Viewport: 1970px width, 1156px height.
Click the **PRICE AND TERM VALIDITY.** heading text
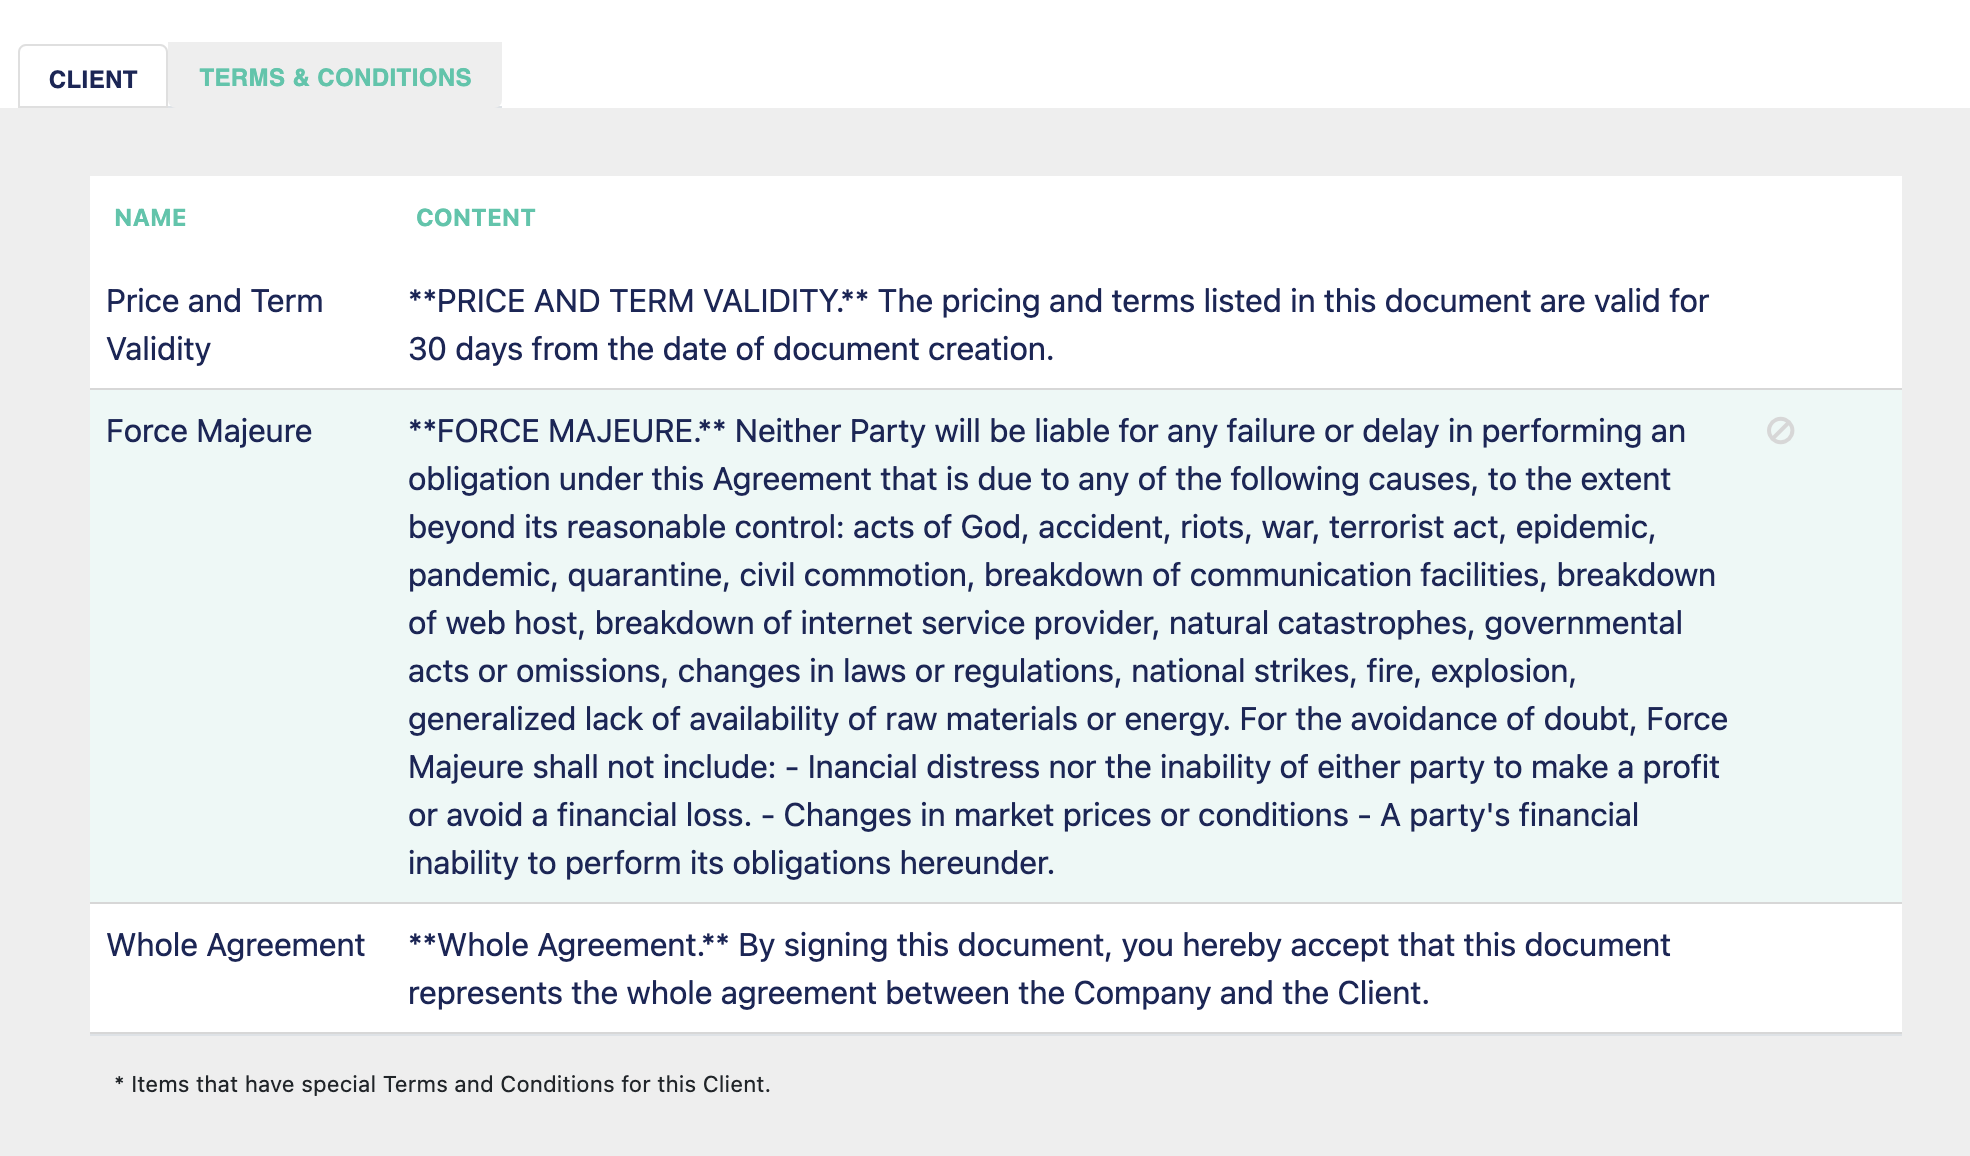point(638,301)
